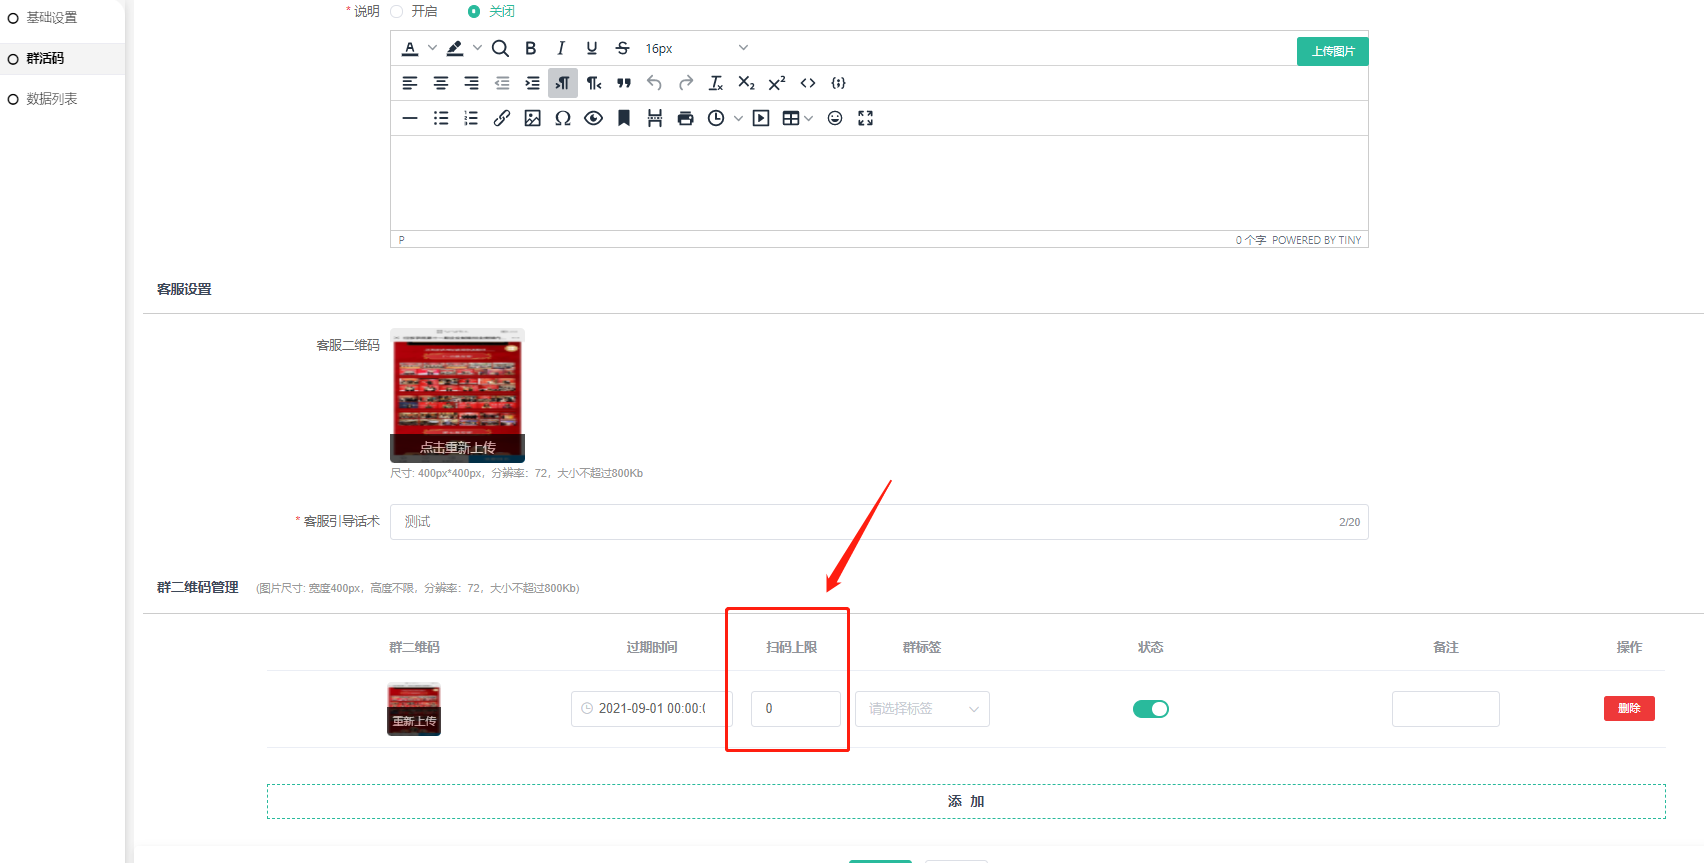Click the 添加 dashed button

(966, 801)
